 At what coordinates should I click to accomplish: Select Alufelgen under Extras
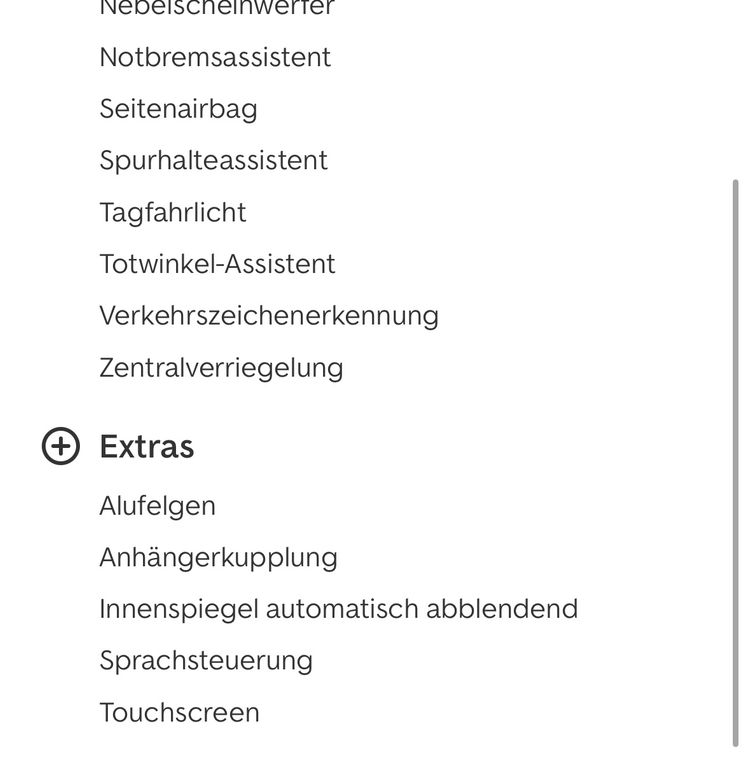pyautogui.click(x=157, y=506)
